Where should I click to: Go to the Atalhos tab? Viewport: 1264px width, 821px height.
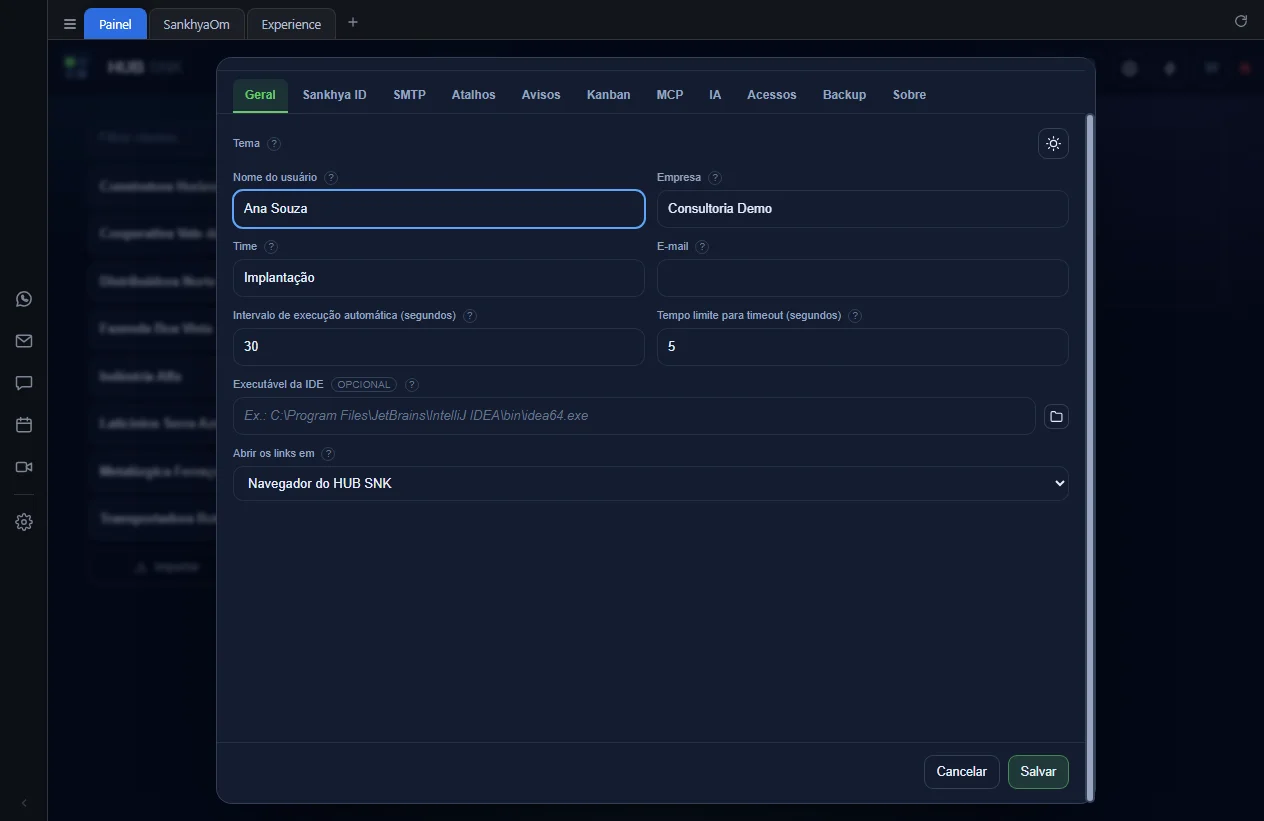click(474, 95)
